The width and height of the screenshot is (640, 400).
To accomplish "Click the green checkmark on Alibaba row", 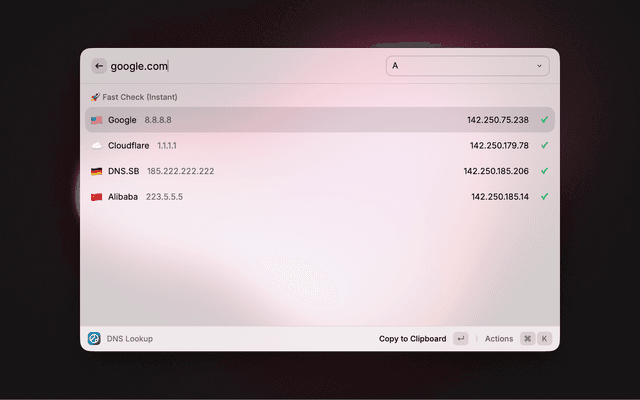I will point(545,197).
